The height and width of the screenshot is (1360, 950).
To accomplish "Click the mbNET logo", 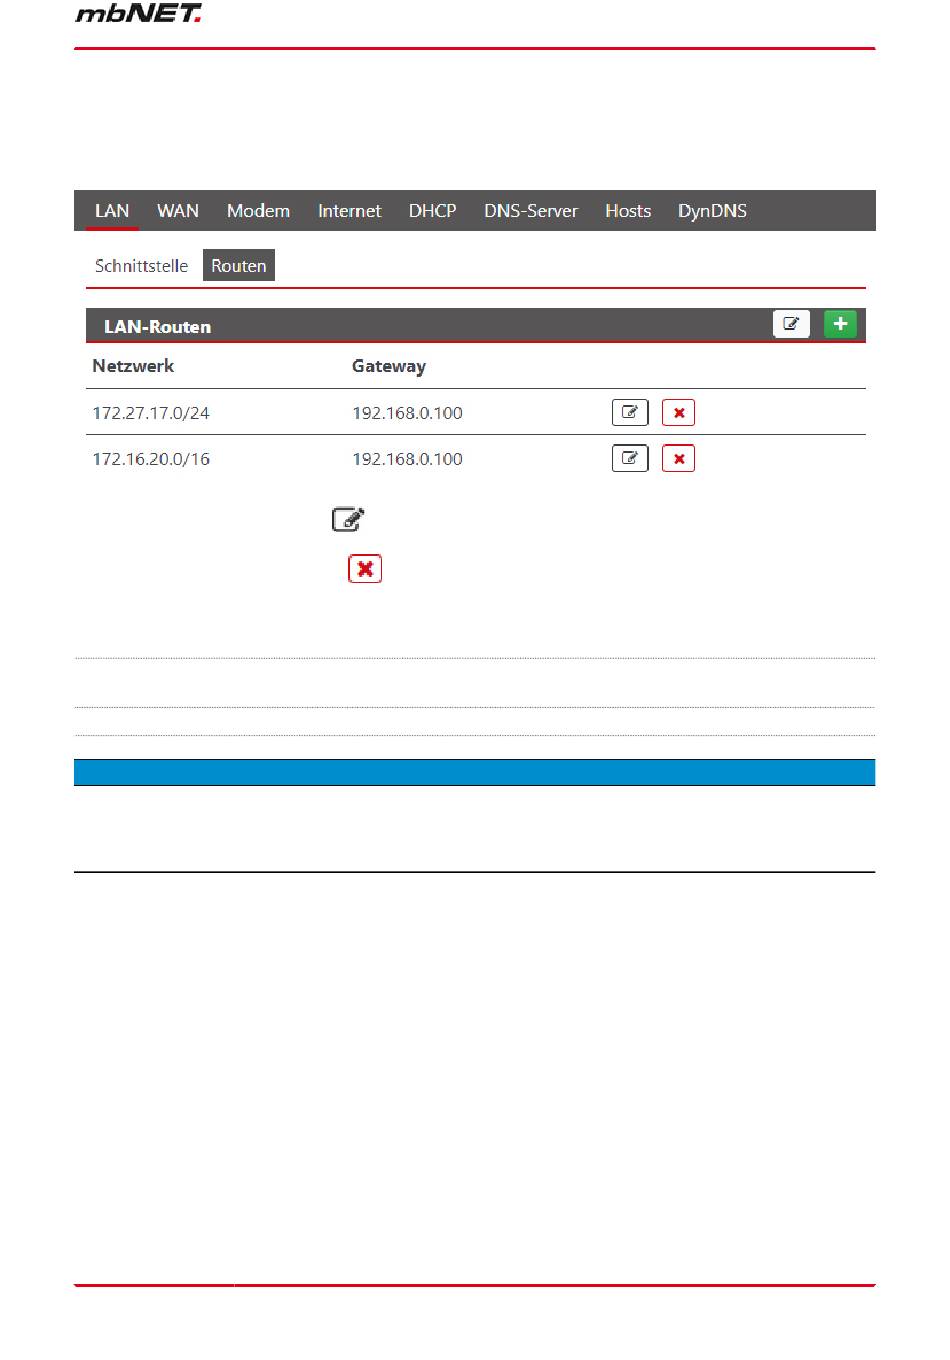I will 138,13.
